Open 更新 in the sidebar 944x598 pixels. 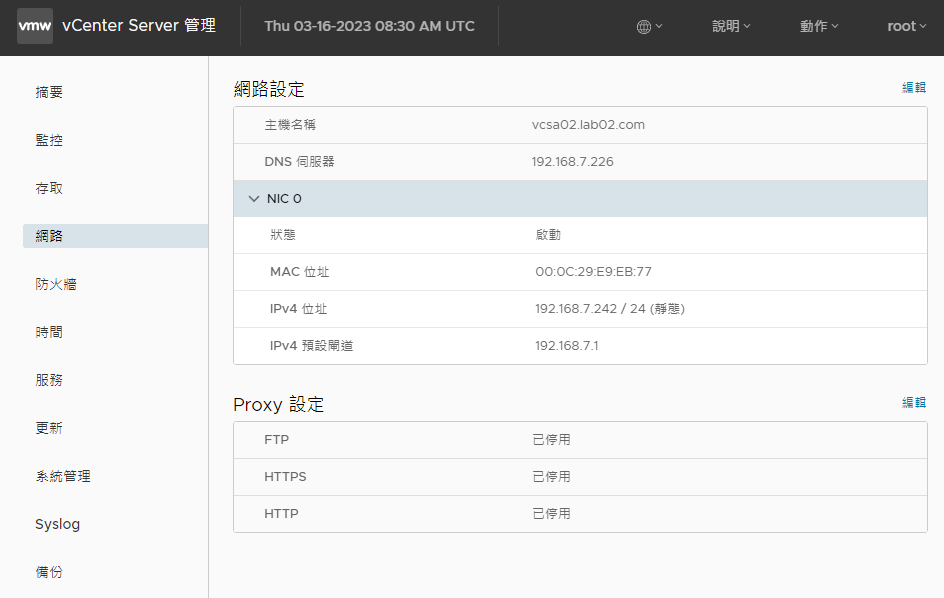pyautogui.click(x=49, y=428)
